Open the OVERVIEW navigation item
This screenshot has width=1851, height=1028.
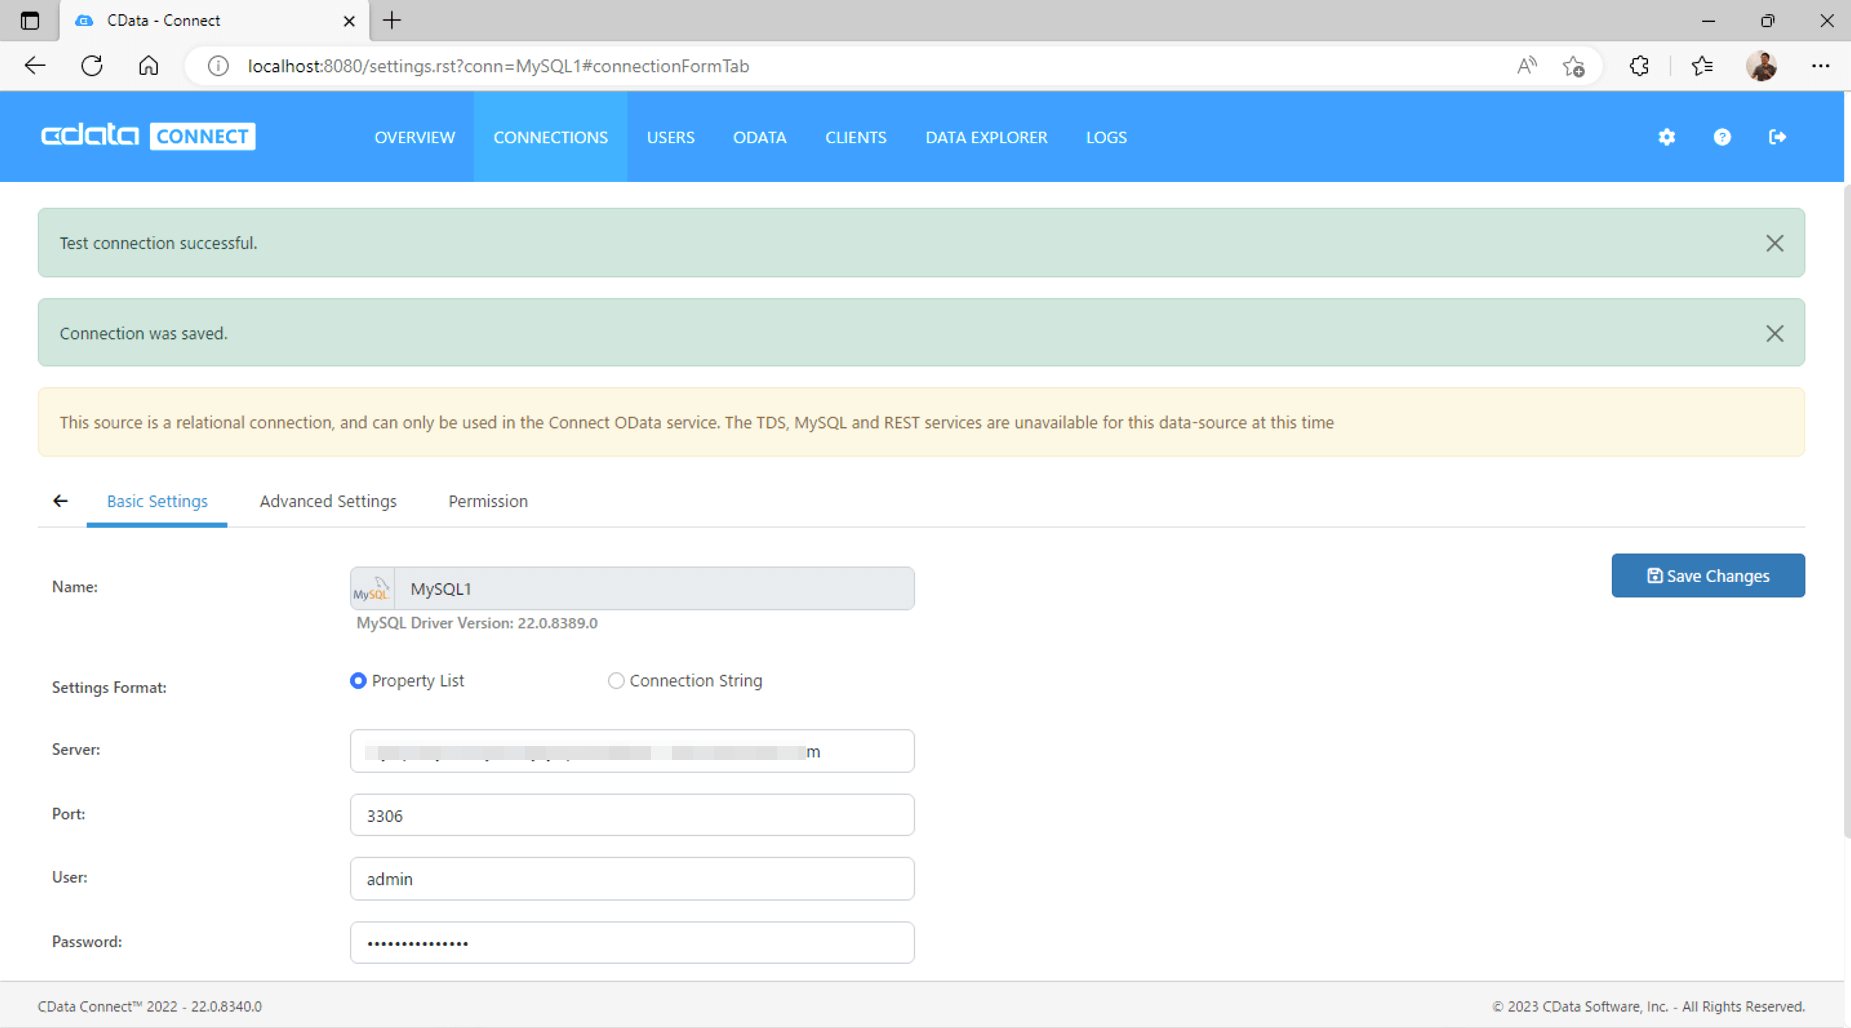pyautogui.click(x=415, y=137)
